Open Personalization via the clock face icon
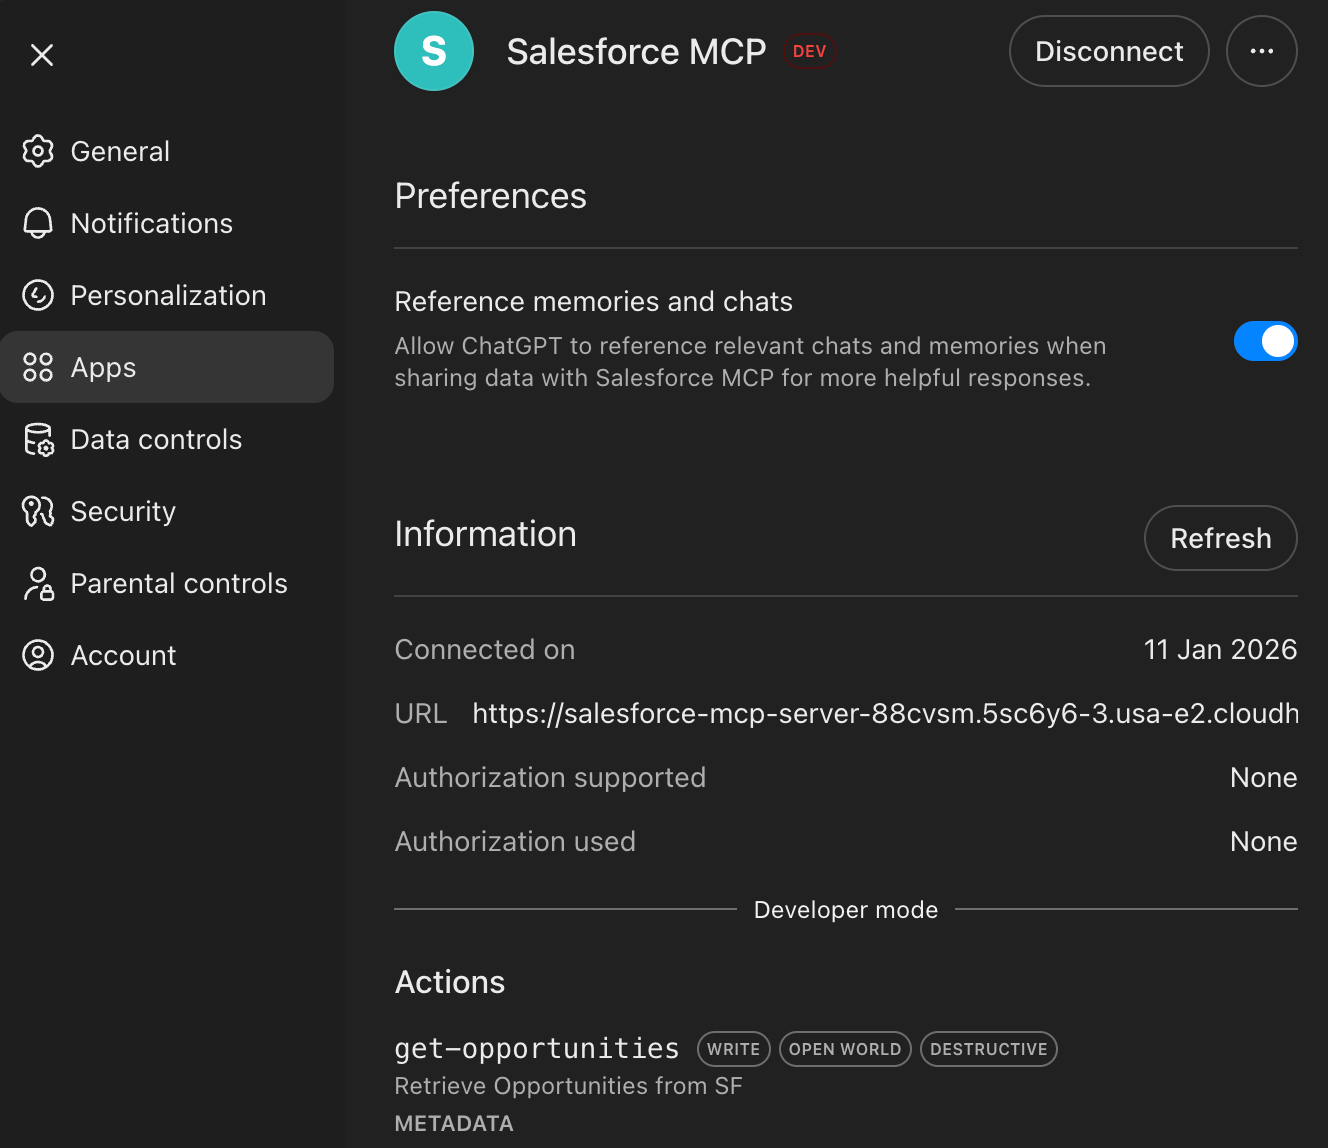 click(38, 295)
